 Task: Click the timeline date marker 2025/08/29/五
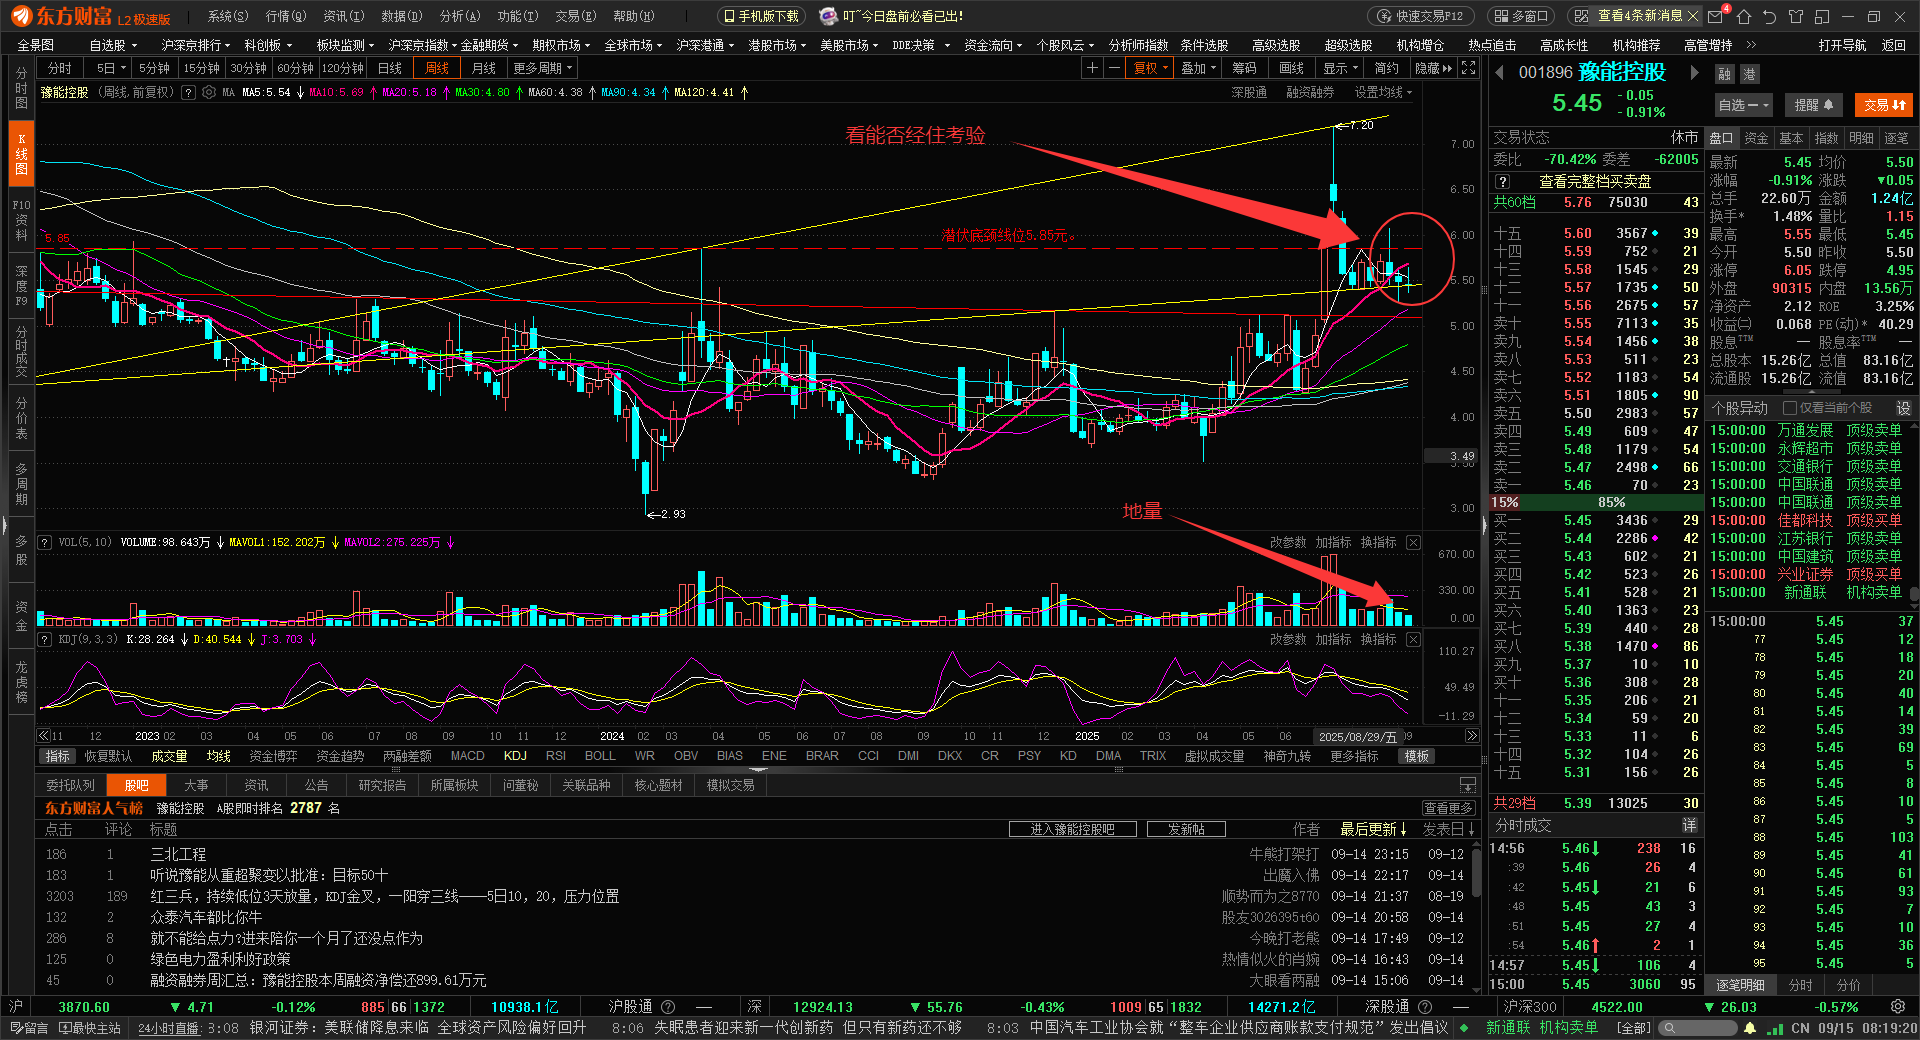pos(1357,736)
